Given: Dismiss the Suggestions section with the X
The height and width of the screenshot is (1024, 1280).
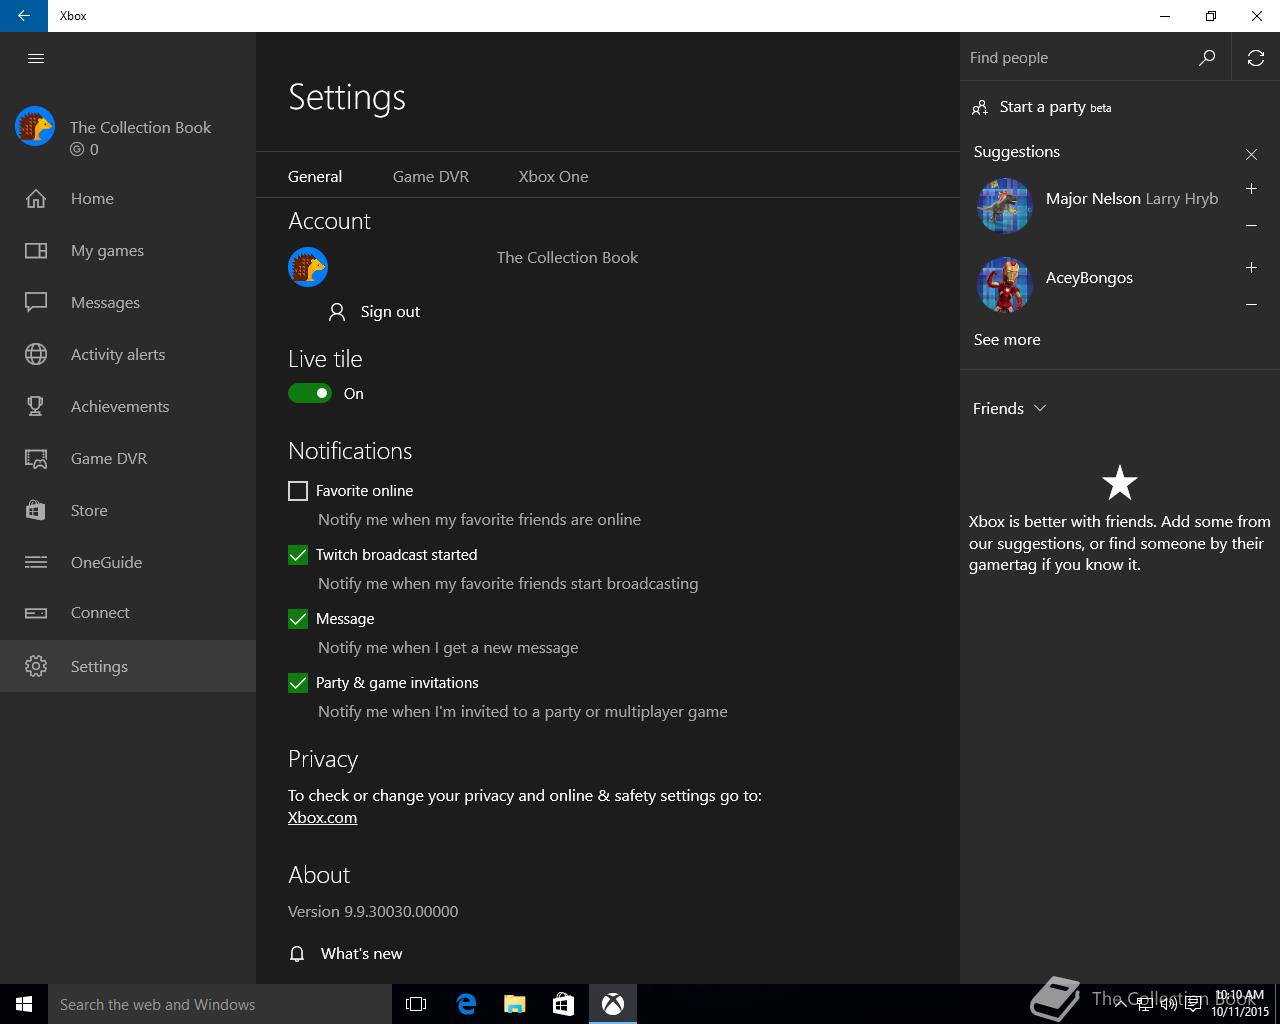Looking at the screenshot, I should click(1251, 154).
